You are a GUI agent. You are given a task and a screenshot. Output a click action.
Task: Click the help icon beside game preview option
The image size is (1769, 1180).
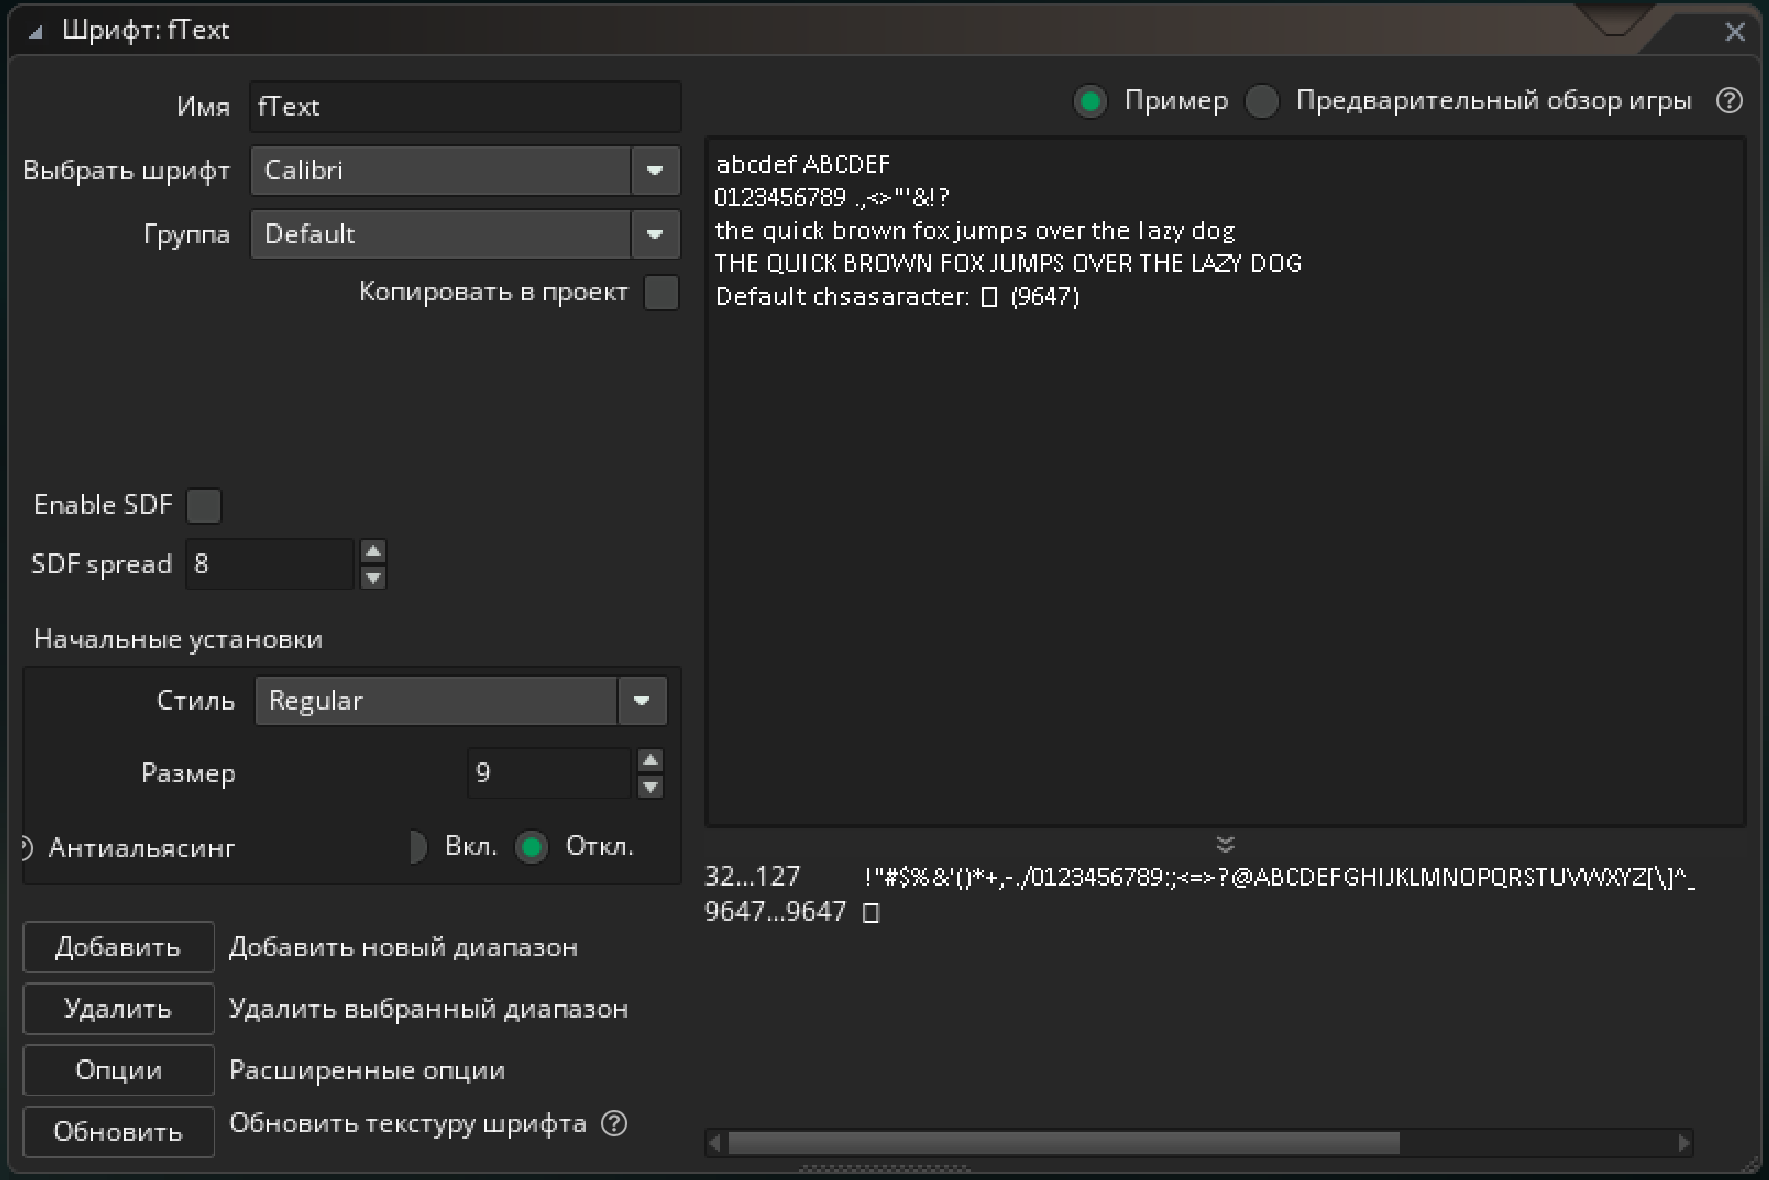[x=1729, y=101]
